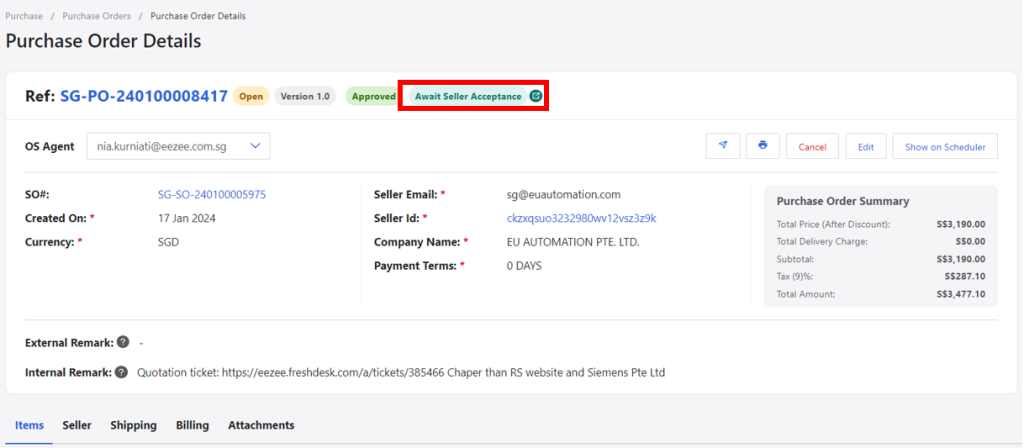Click the print icon button
1024x448 pixels.
[x=763, y=146]
